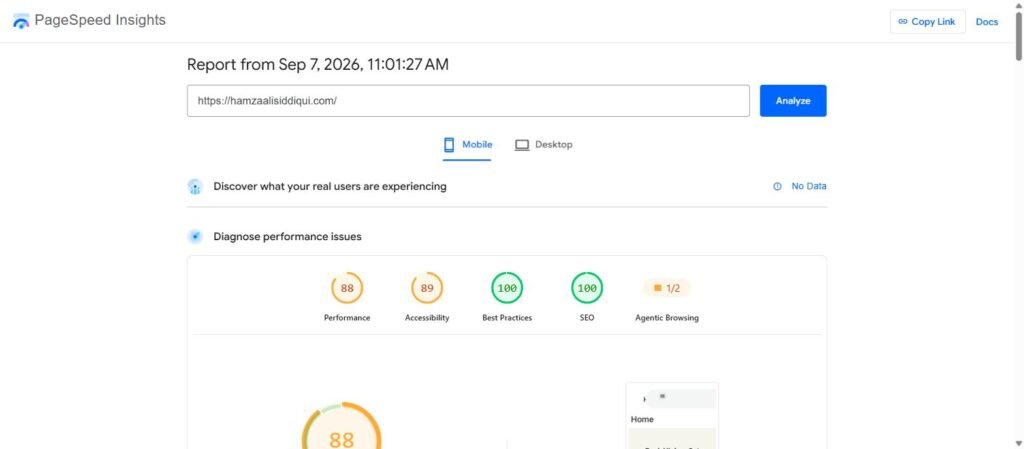Click the Accessibility label

pyautogui.click(x=427, y=318)
